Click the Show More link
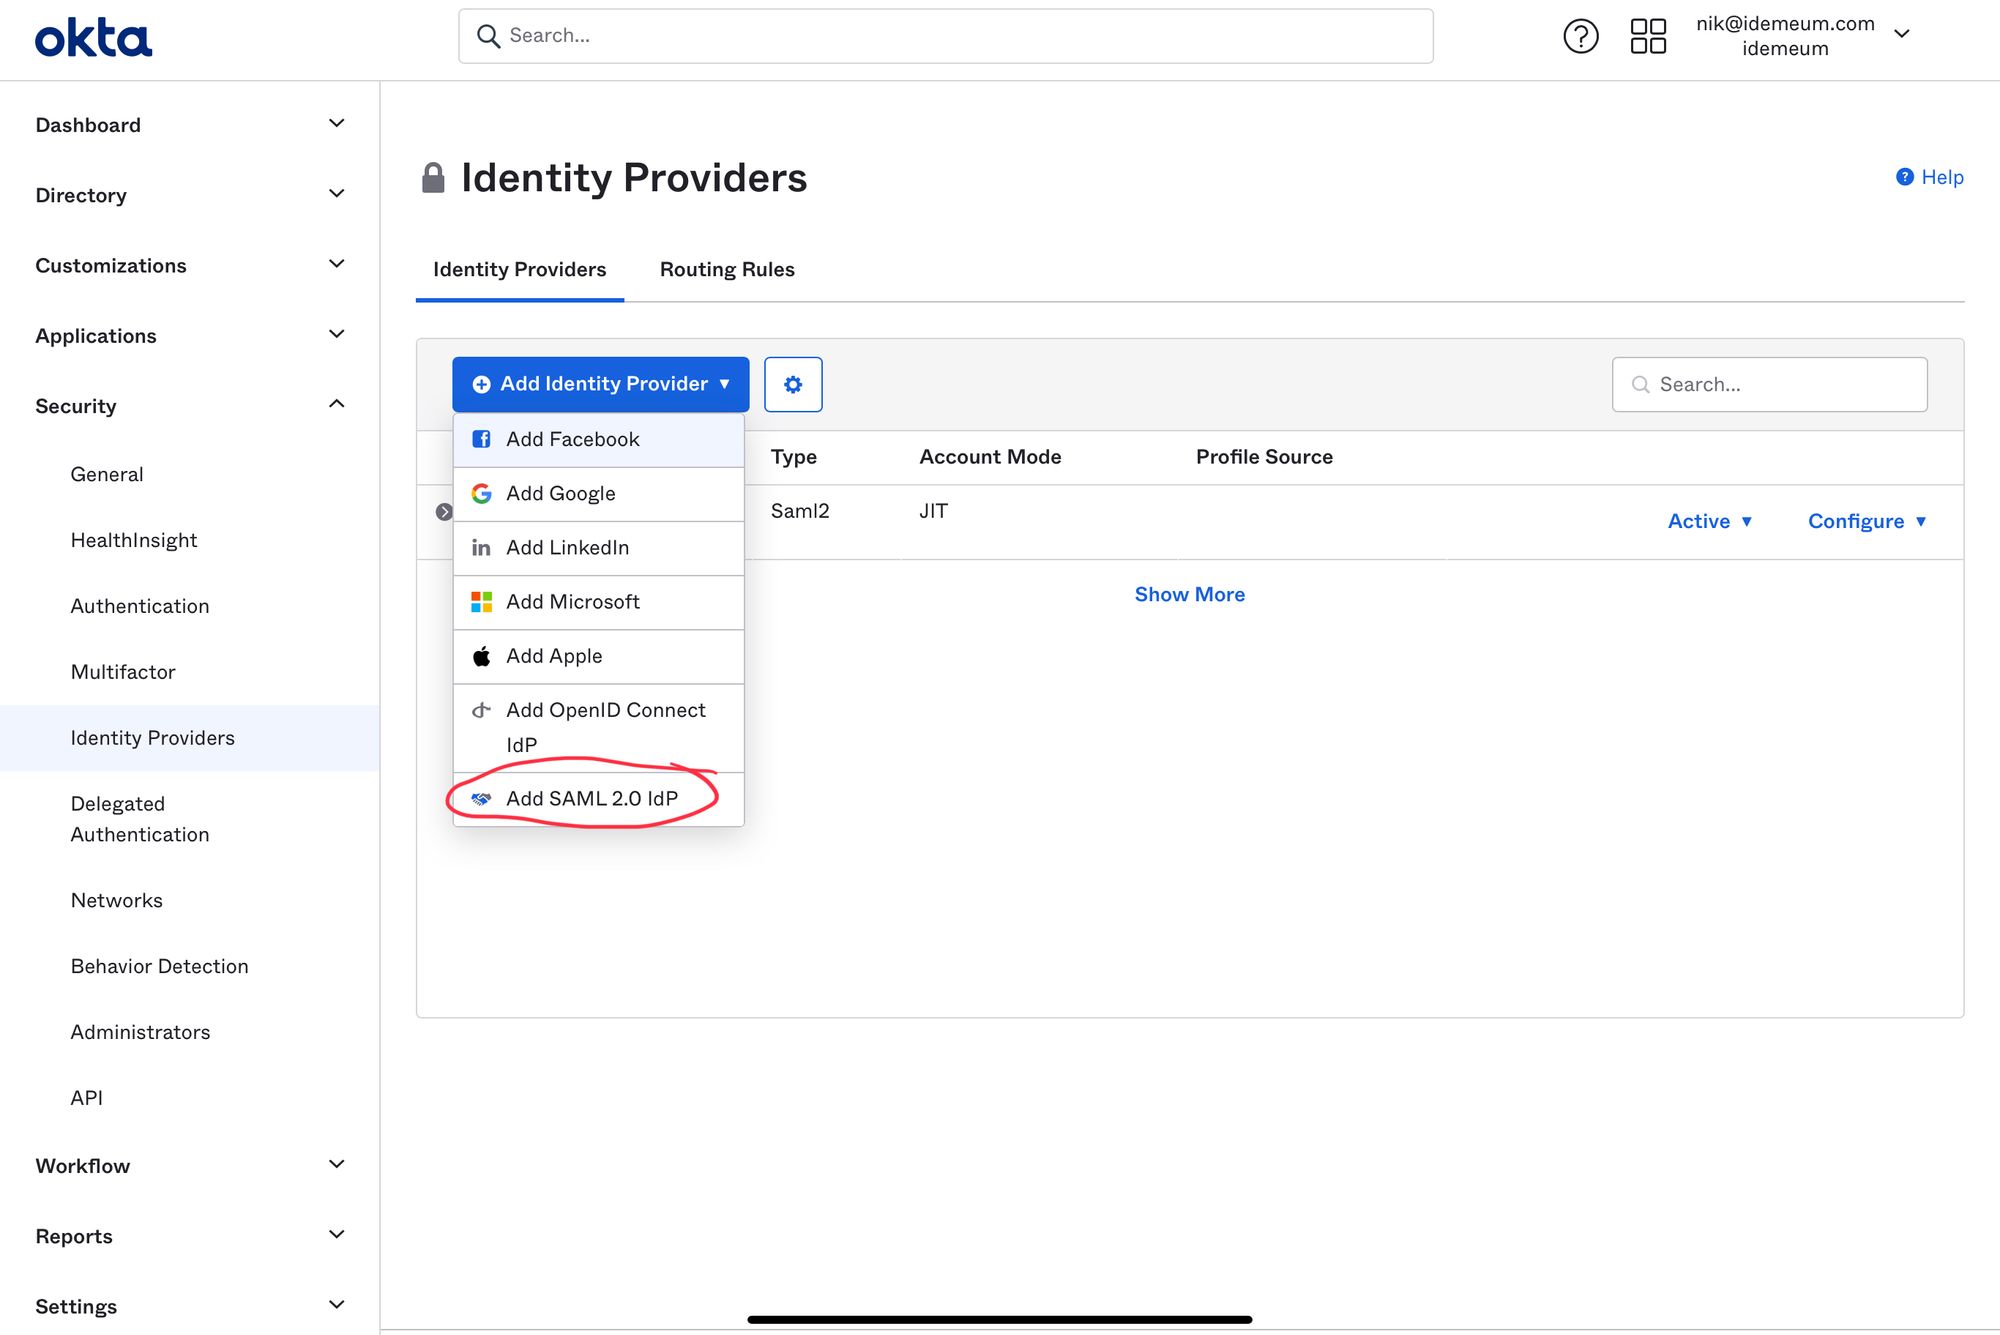The image size is (2000, 1335). coord(1189,594)
